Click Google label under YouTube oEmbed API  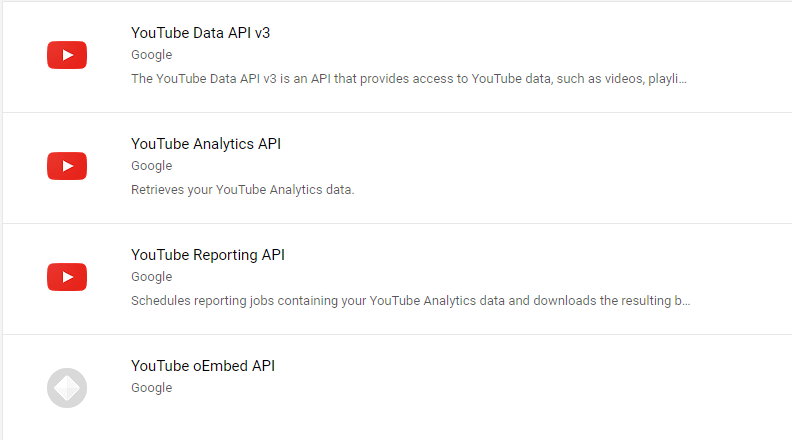tap(152, 388)
